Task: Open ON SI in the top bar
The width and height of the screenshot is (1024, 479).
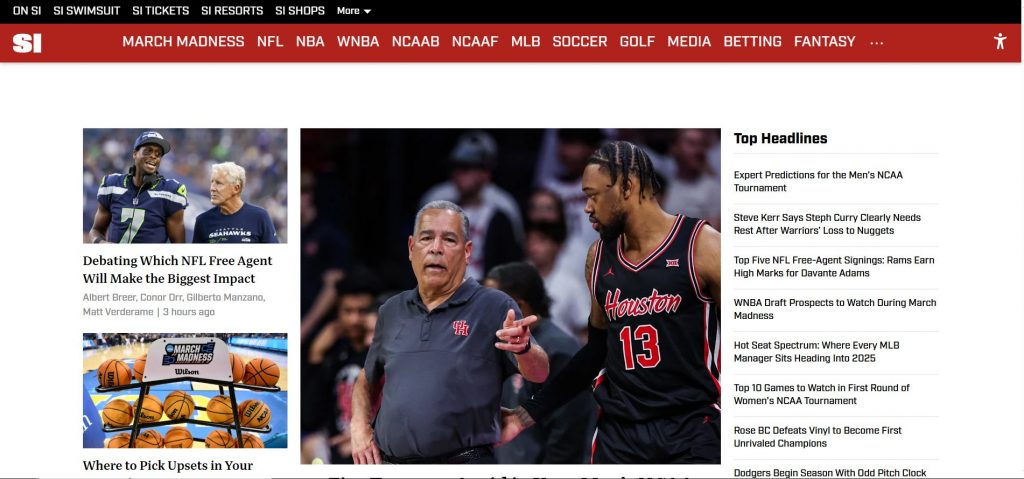Action: (x=27, y=10)
